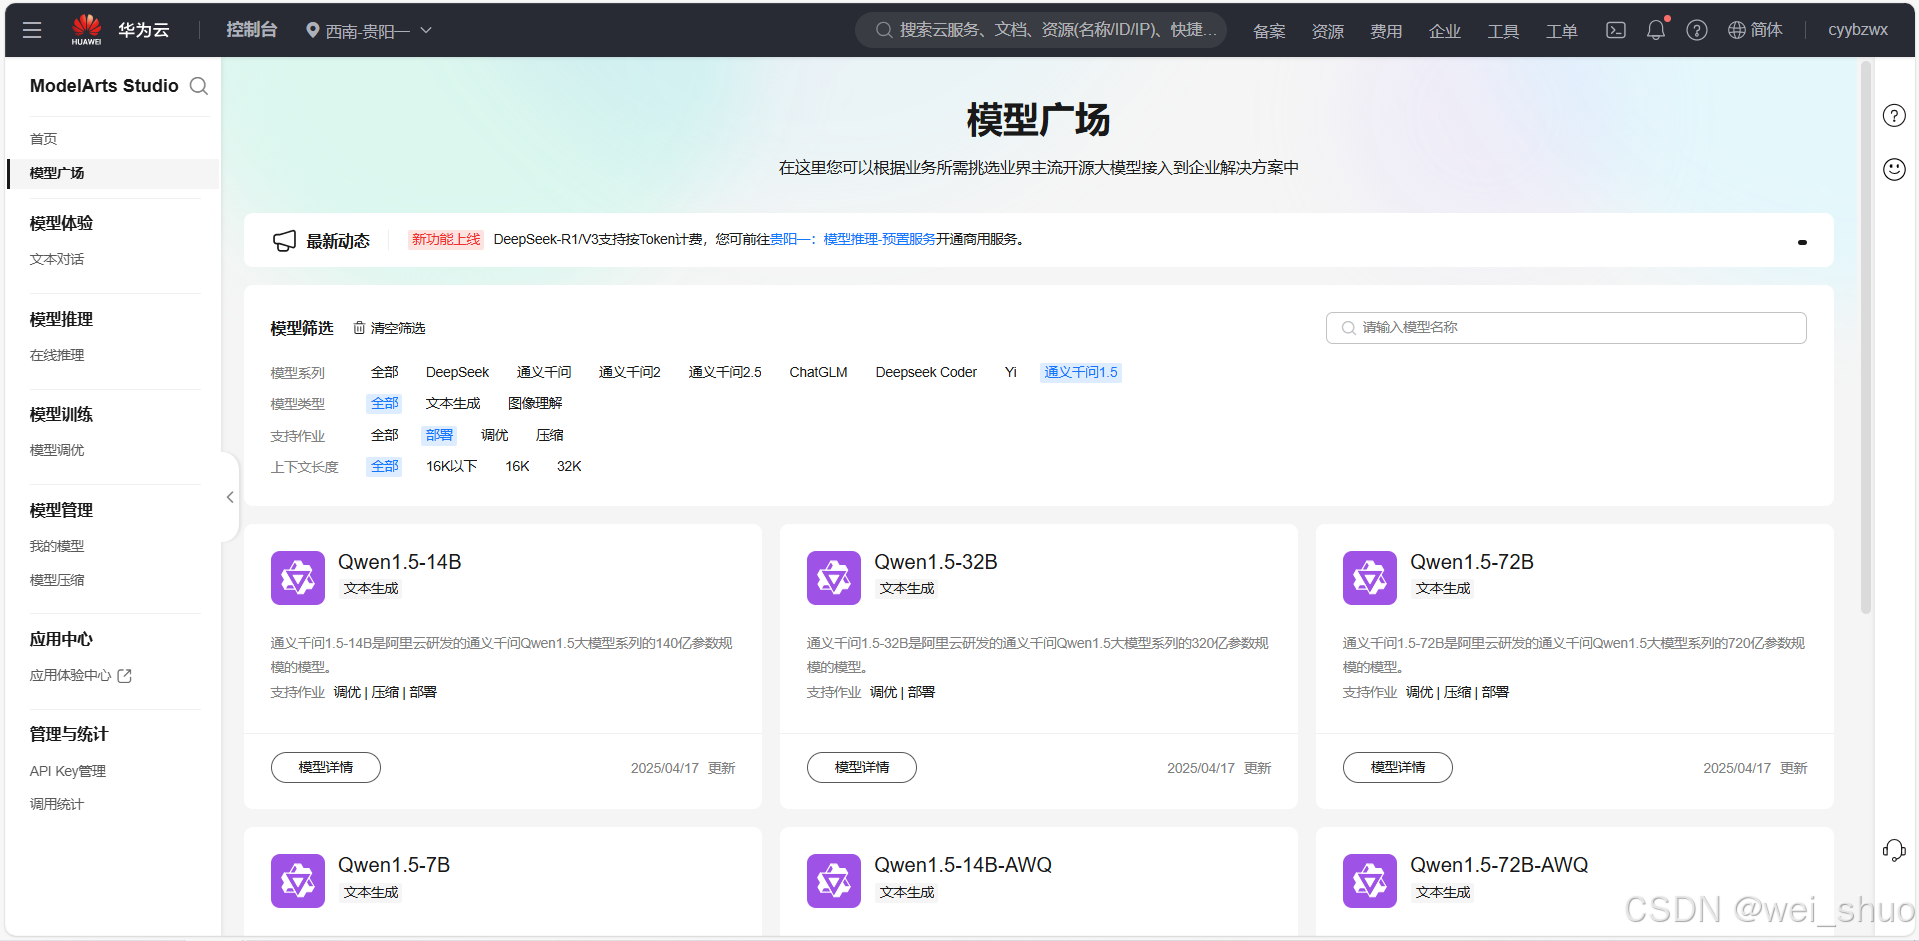Screen dimensions: 1919x941
Task: Open 工单 in the top navigation
Action: [x=1562, y=31]
